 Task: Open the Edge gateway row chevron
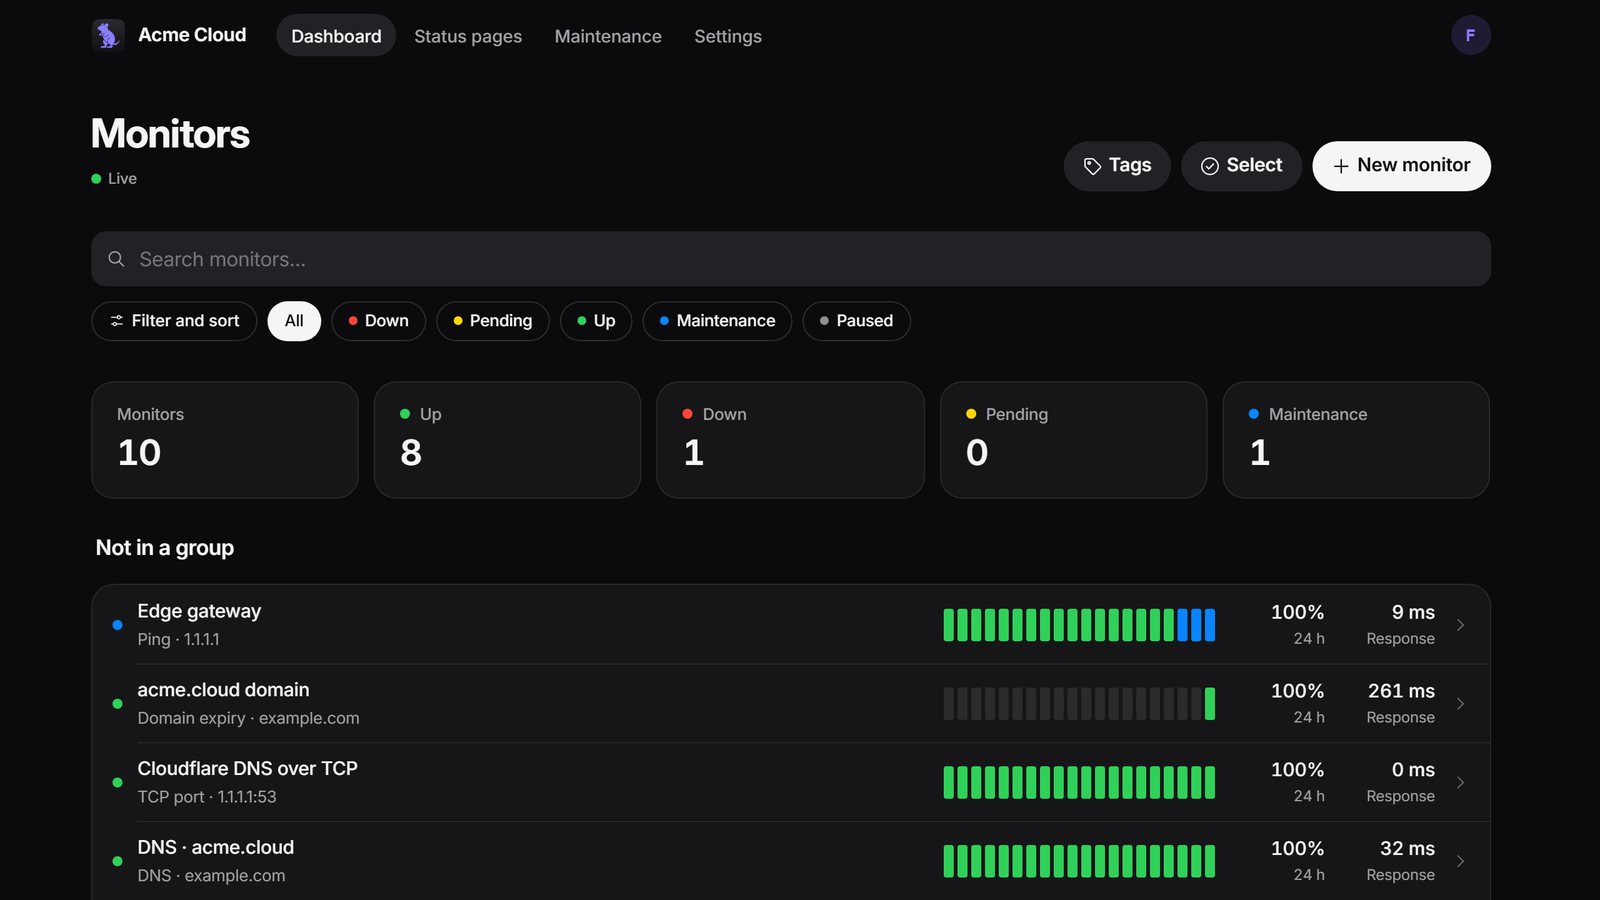(x=1460, y=625)
